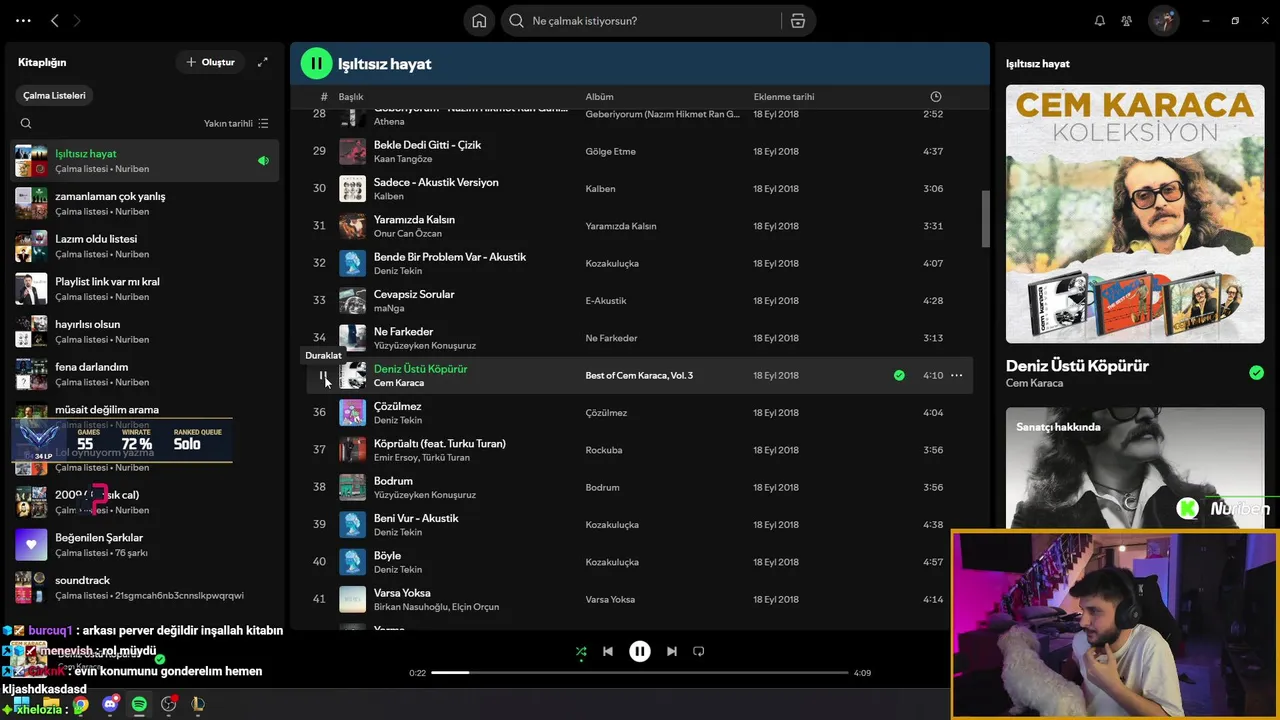Open more options for Deniz Üstü Köpürür row
Screen dimensions: 1280x720
(956, 376)
